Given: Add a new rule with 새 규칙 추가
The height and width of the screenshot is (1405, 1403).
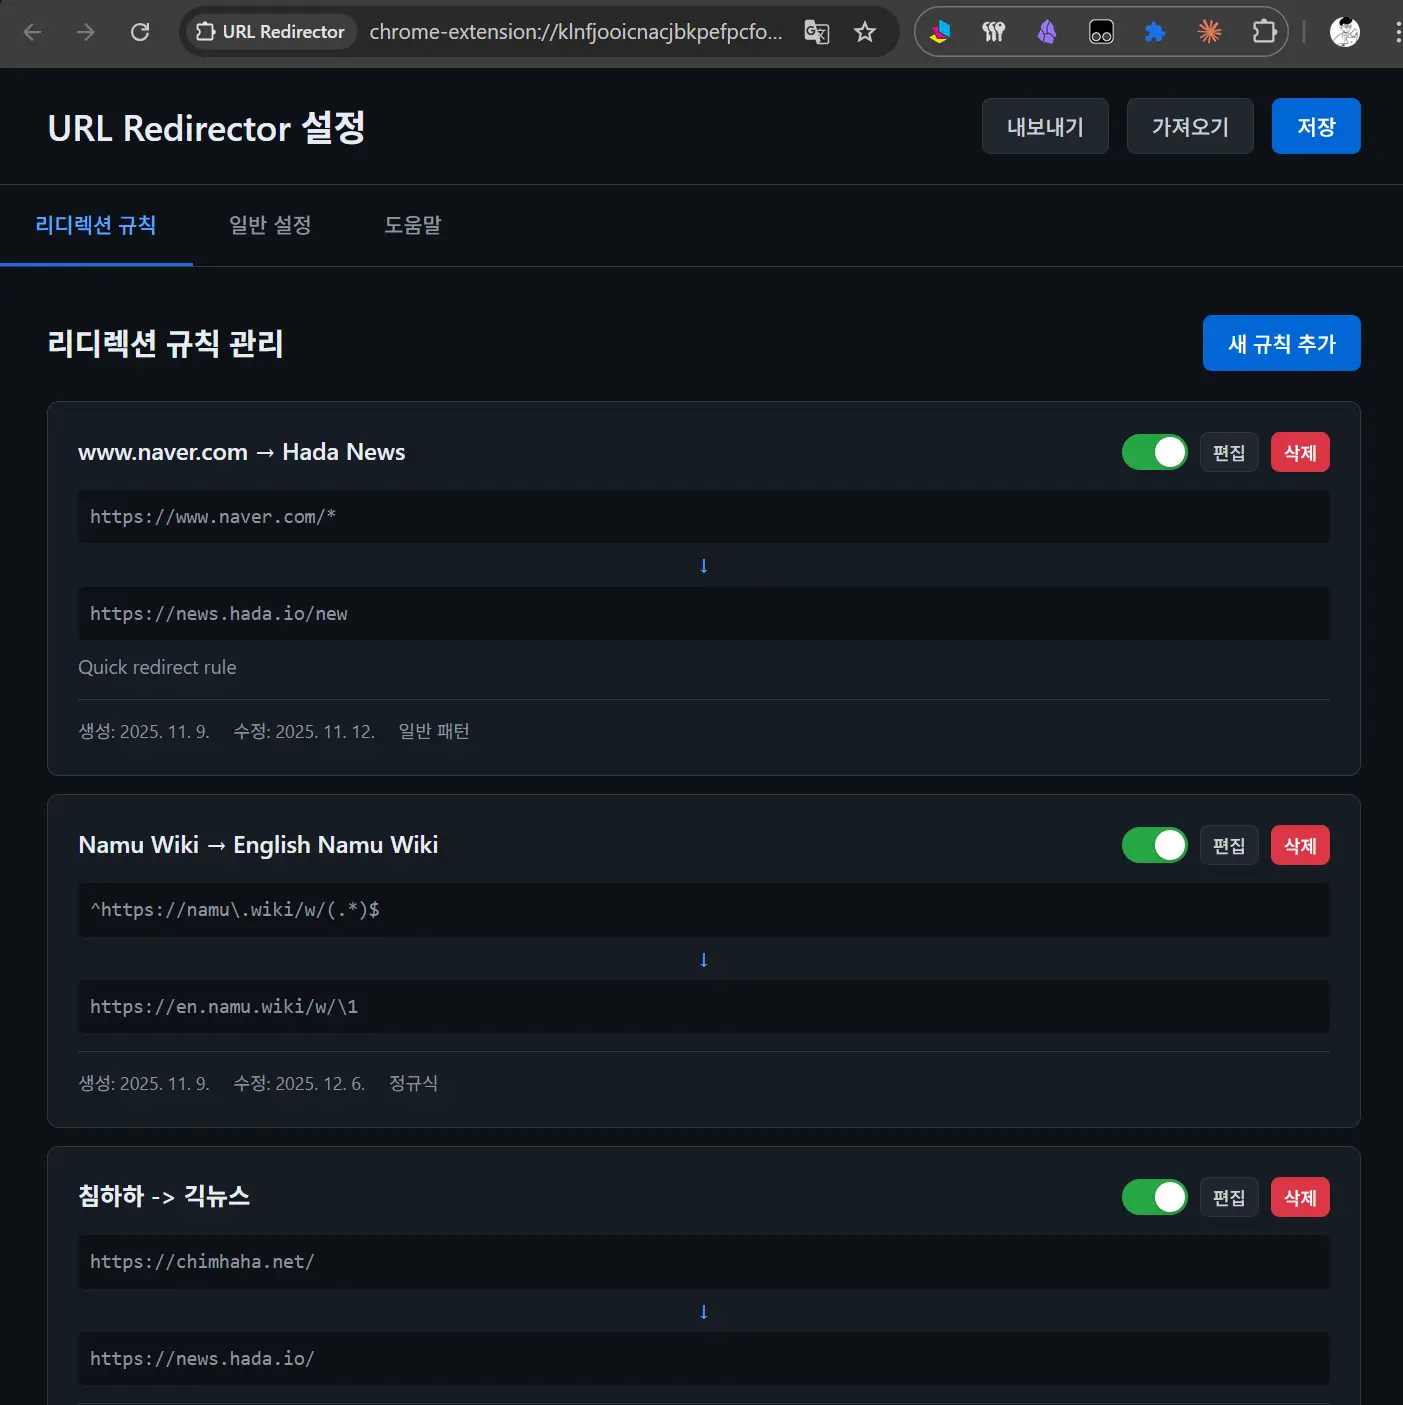Looking at the screenshot, I should tap(1281, 343).
